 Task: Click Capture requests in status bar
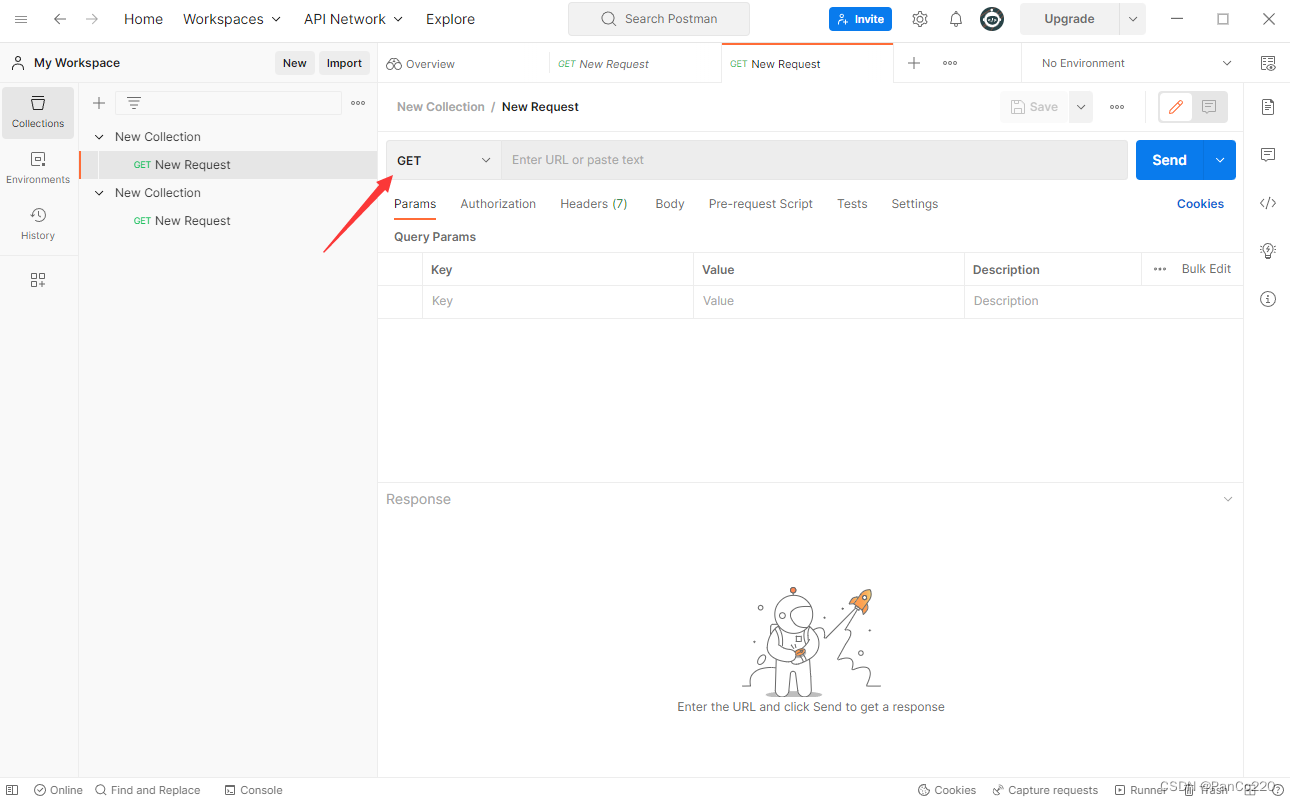1045,790
